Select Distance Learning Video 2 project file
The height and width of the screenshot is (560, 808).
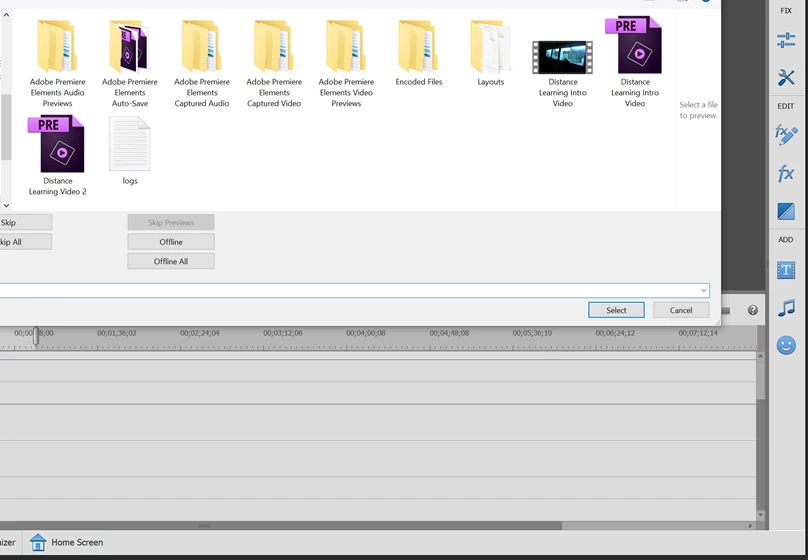(x=57, y=156)
